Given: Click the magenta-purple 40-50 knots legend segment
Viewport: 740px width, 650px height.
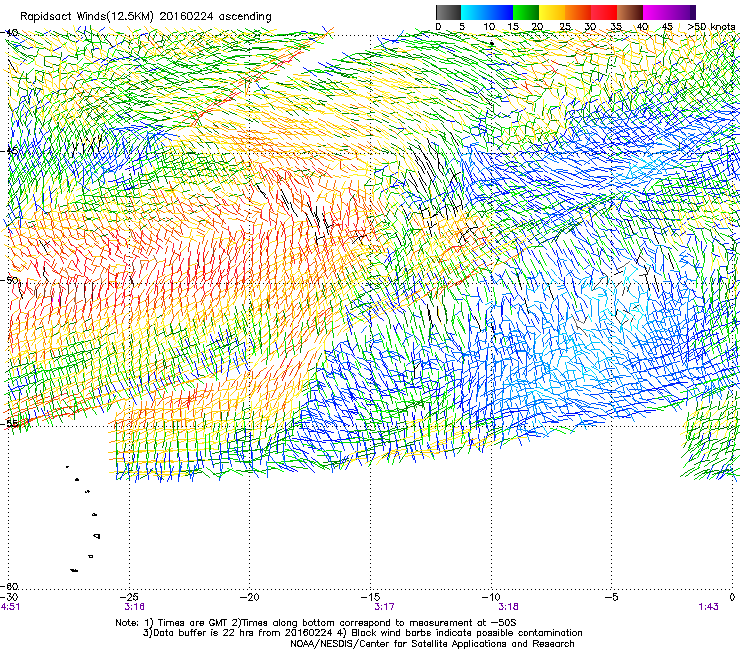Looking at the screenshot, I should [669, 12].
